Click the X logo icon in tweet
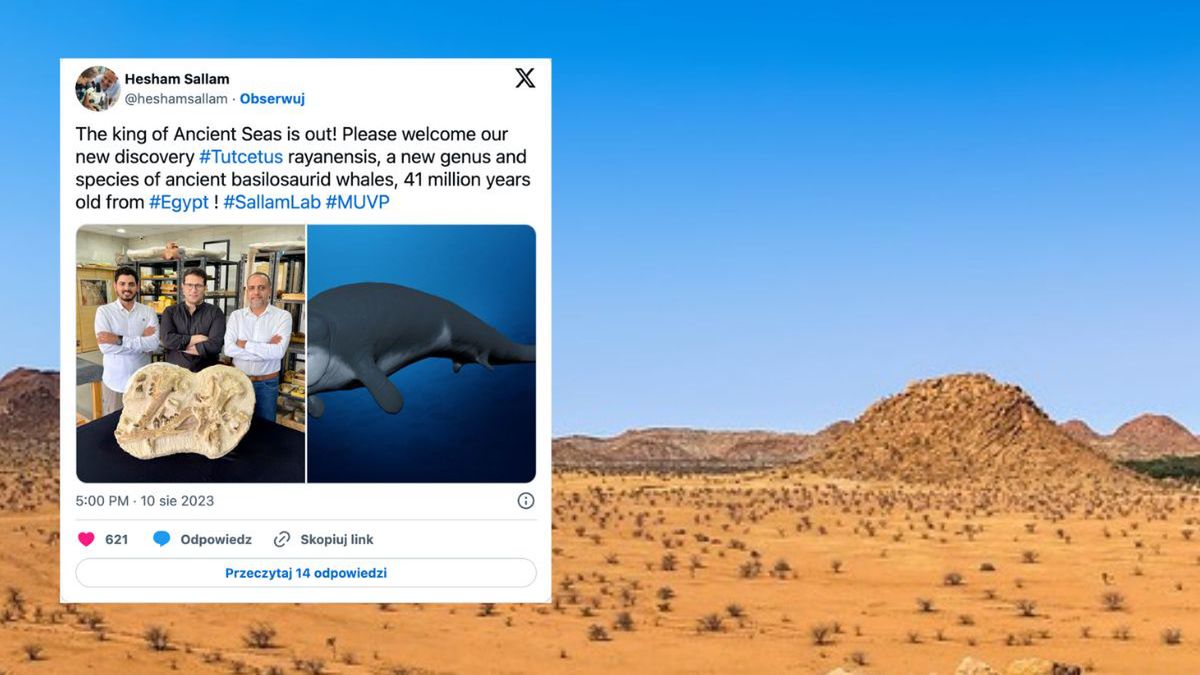 click(525, 78)
